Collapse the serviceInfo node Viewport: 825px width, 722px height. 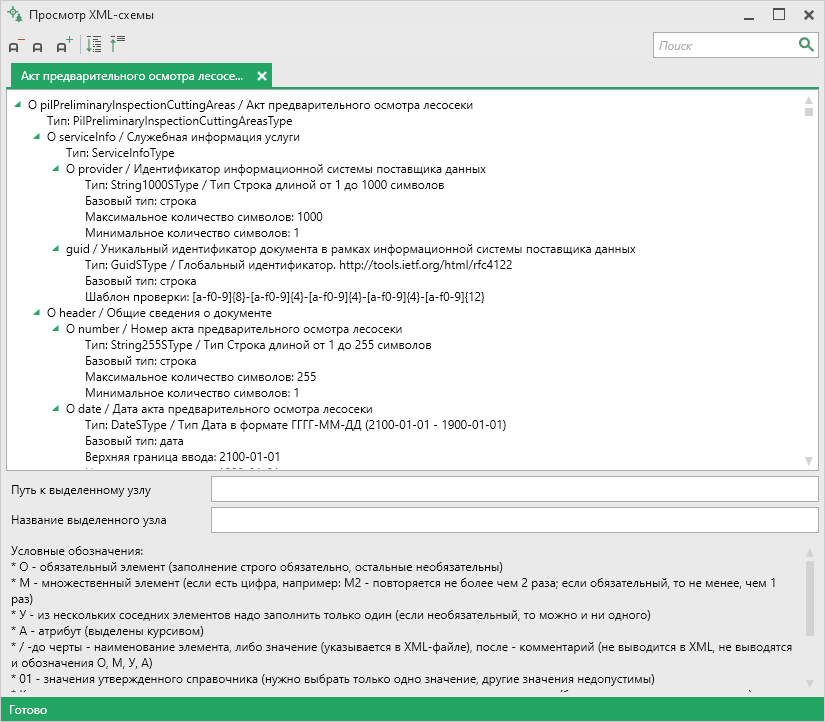coord(36,137)
